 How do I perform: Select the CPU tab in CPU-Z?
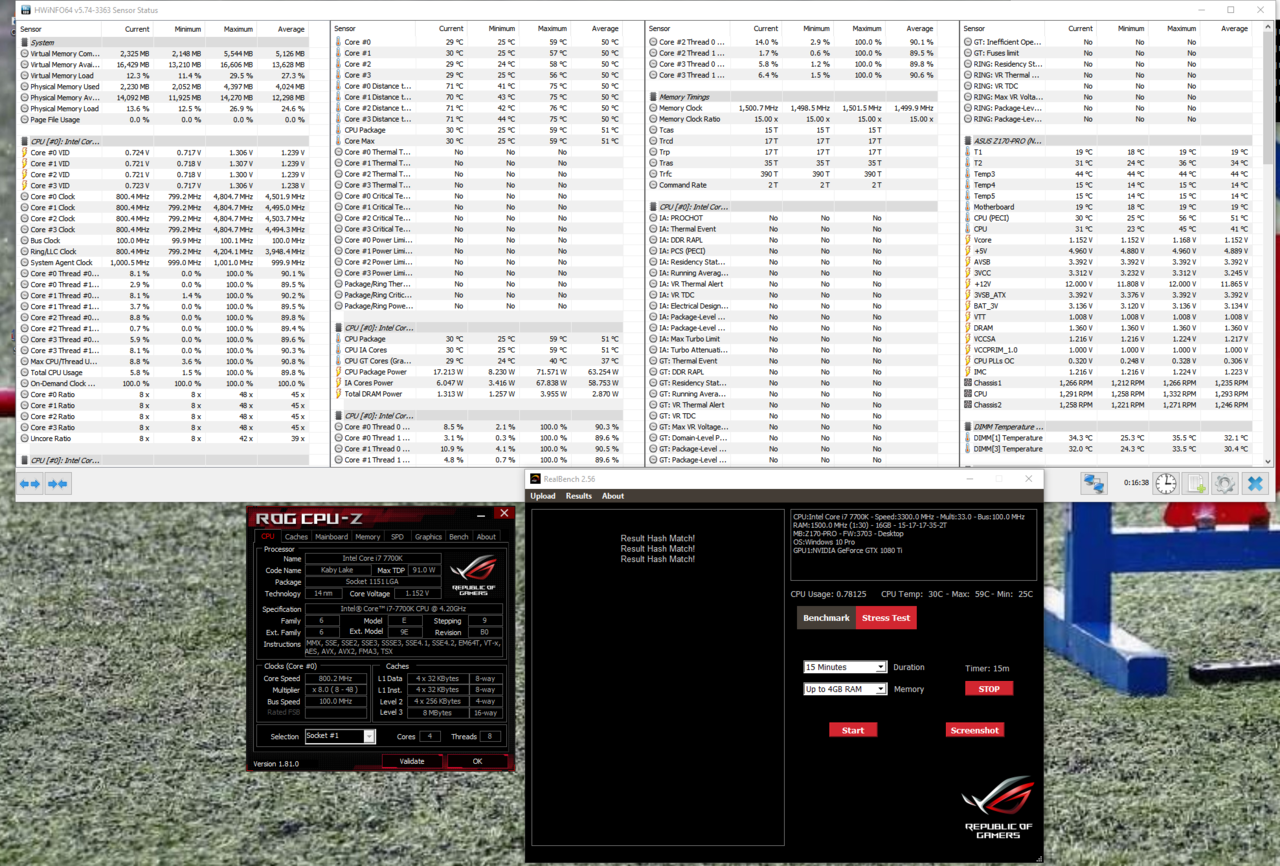coord(268,537)
